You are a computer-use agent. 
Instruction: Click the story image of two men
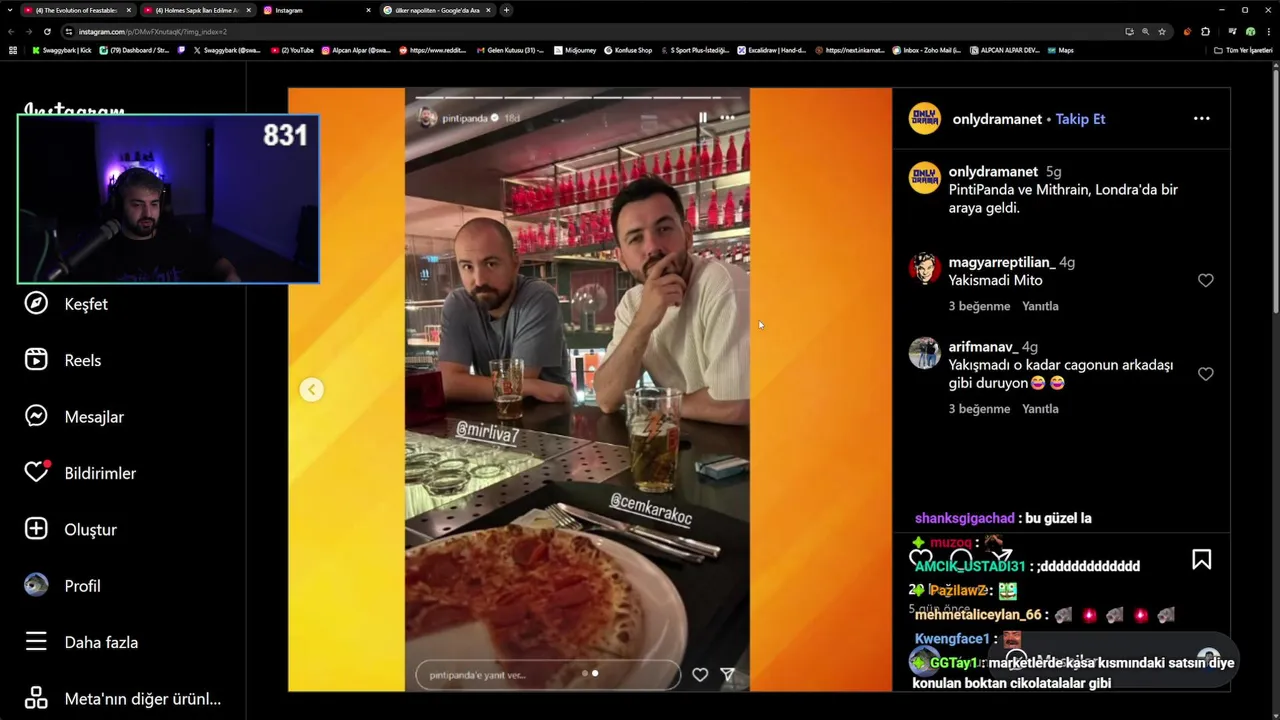[577, 389]
